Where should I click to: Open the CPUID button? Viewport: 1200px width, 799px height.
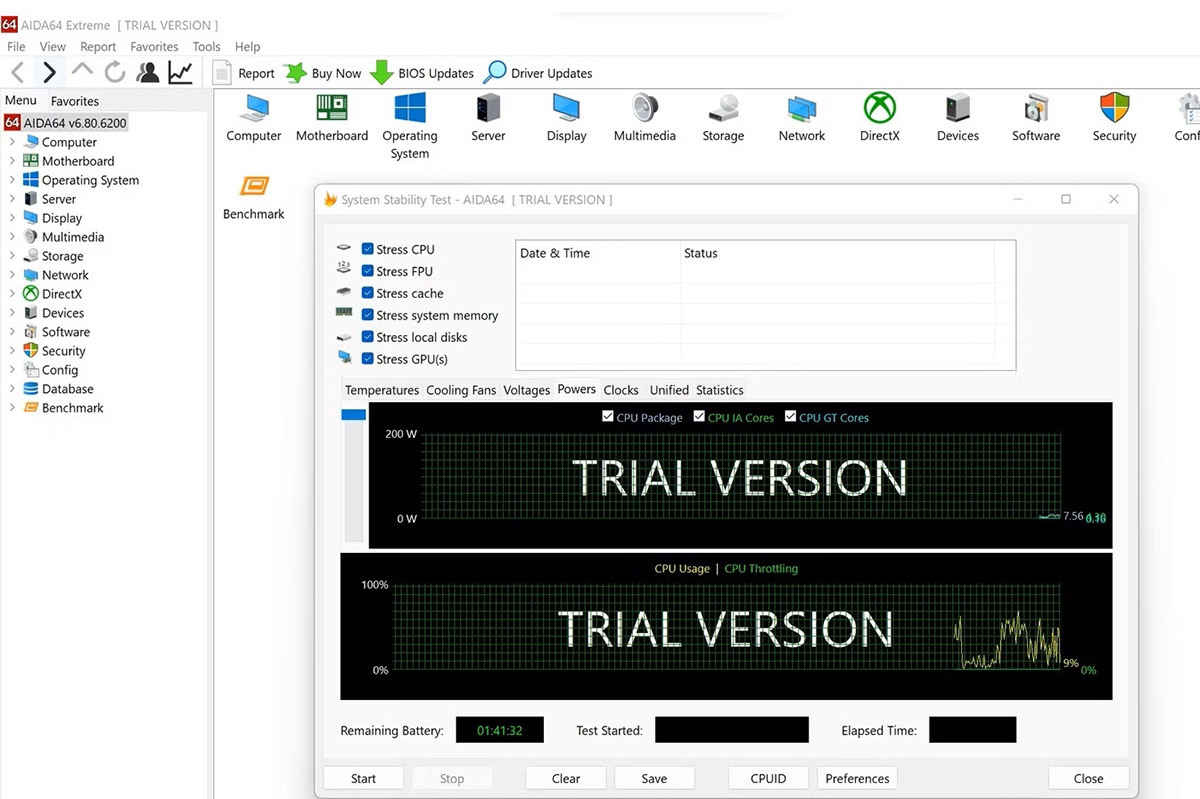768,778
